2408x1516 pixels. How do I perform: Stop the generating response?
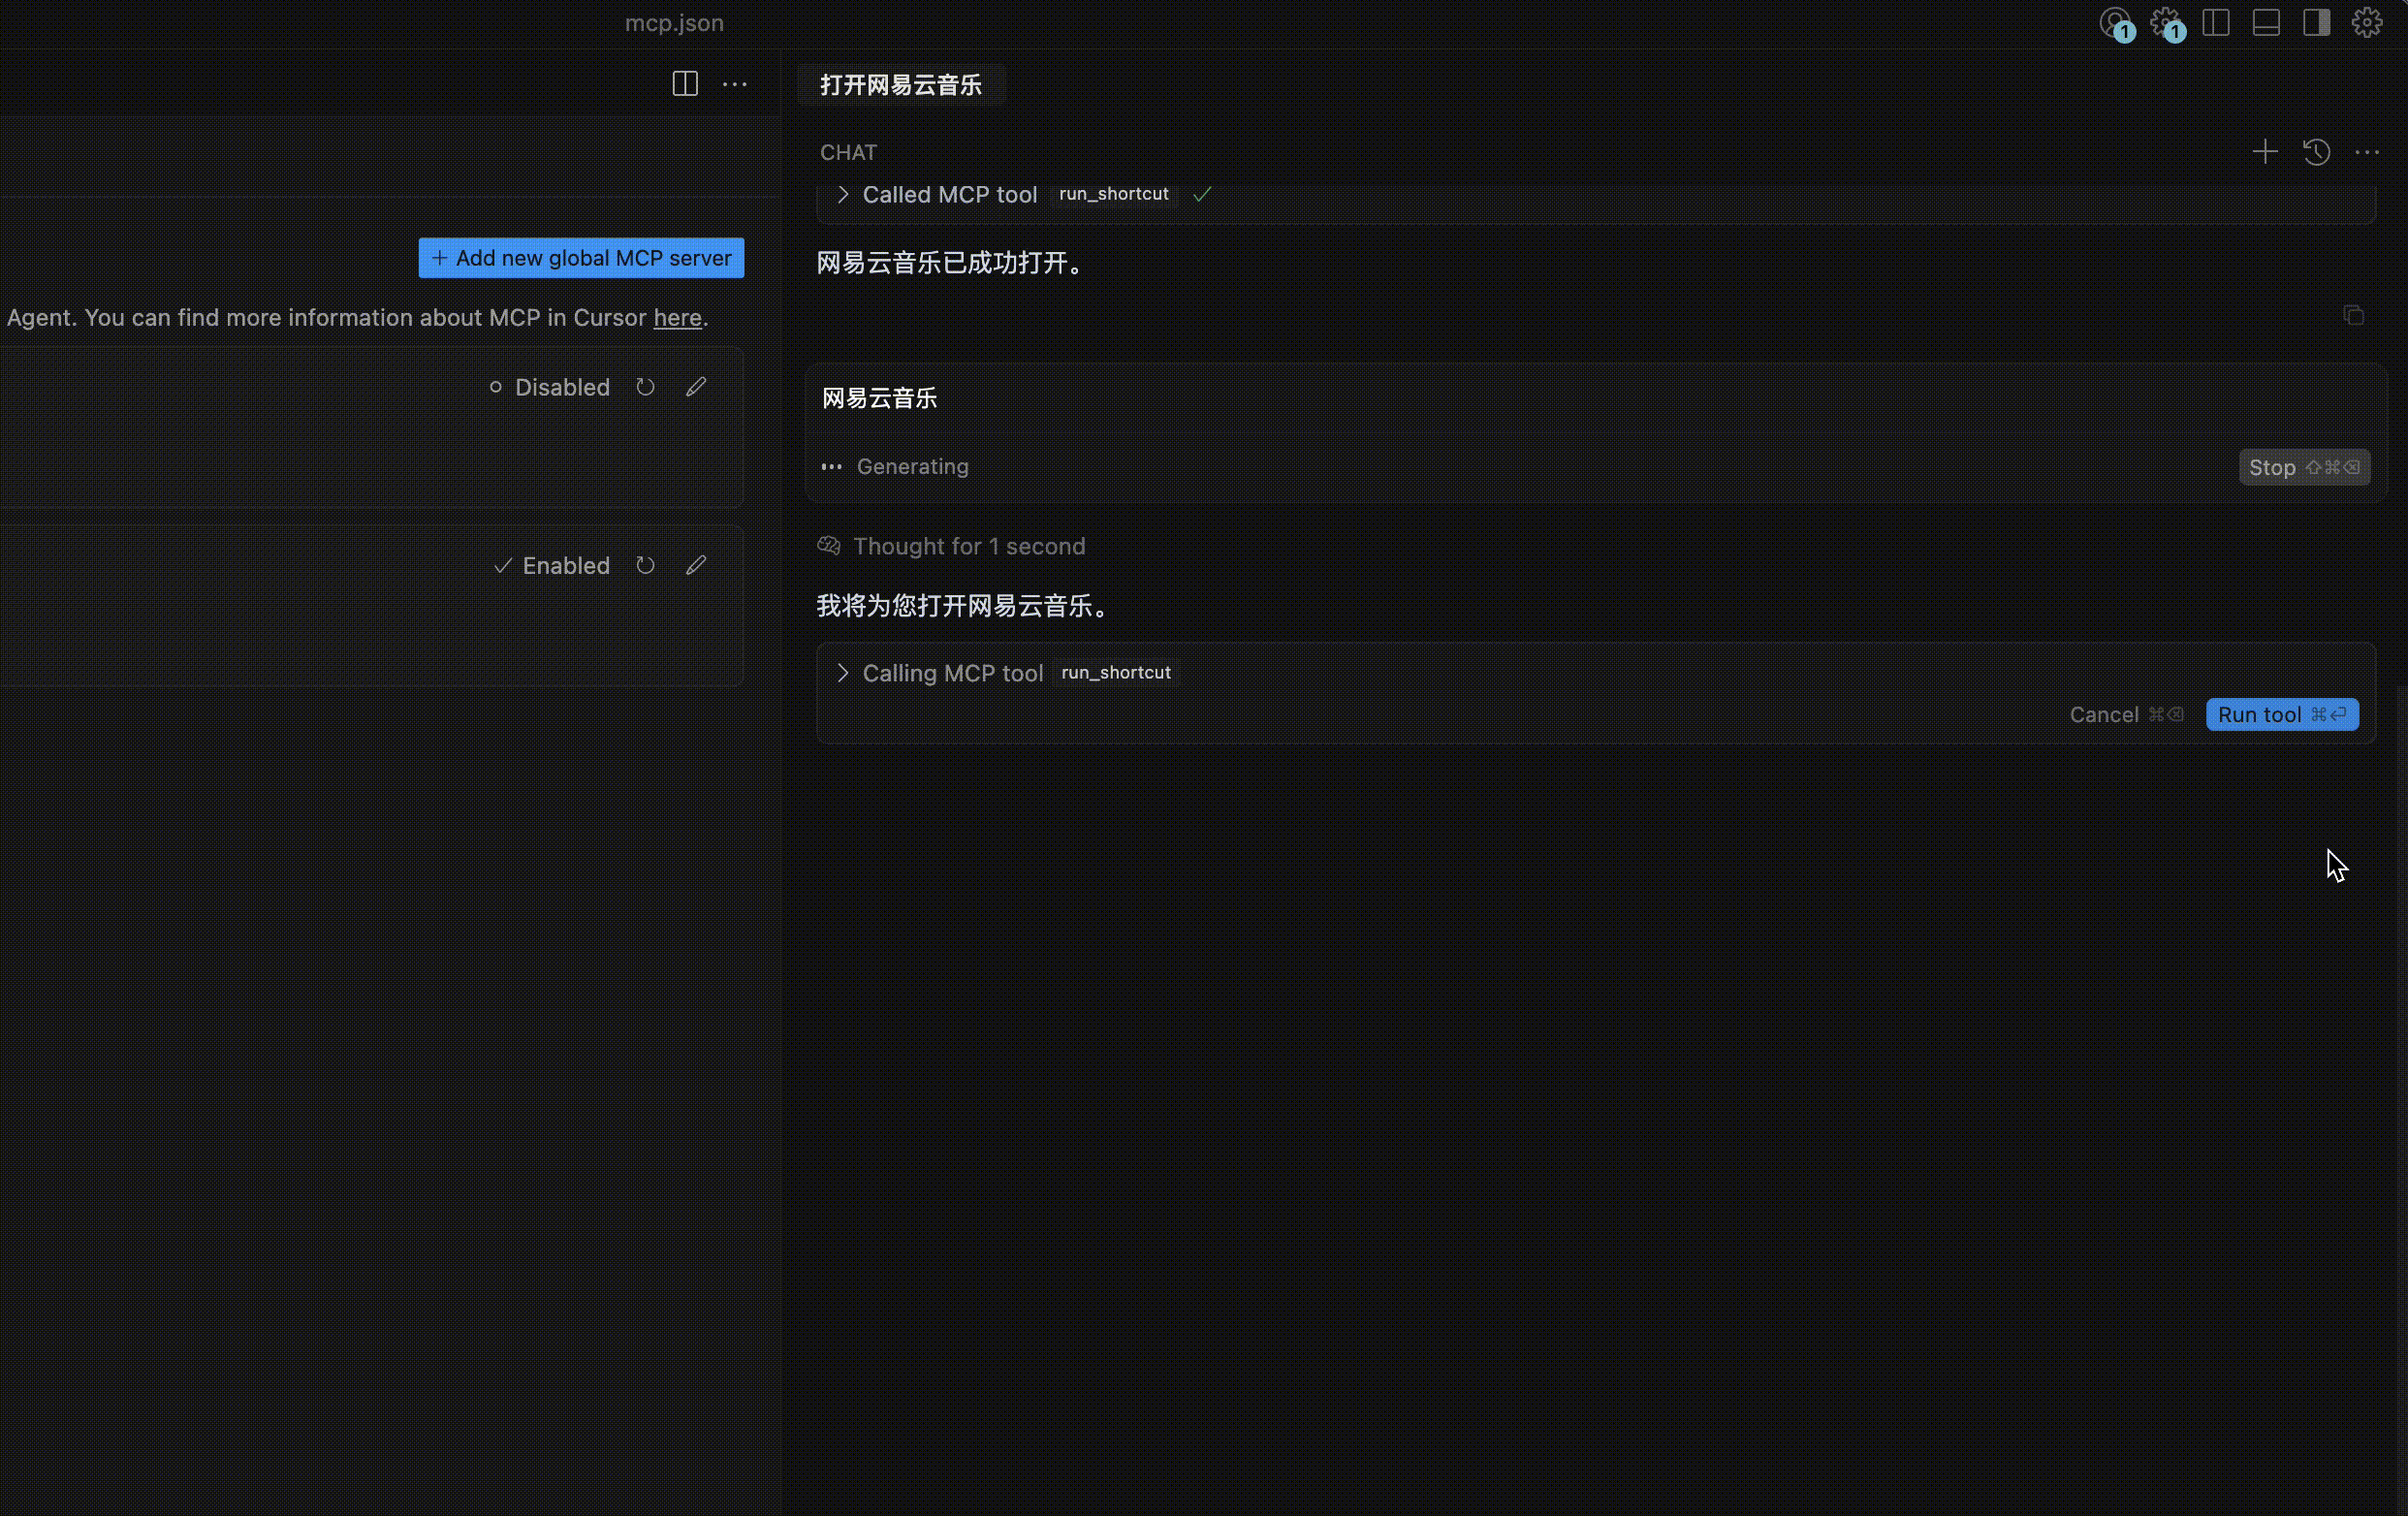point(2304,467)
